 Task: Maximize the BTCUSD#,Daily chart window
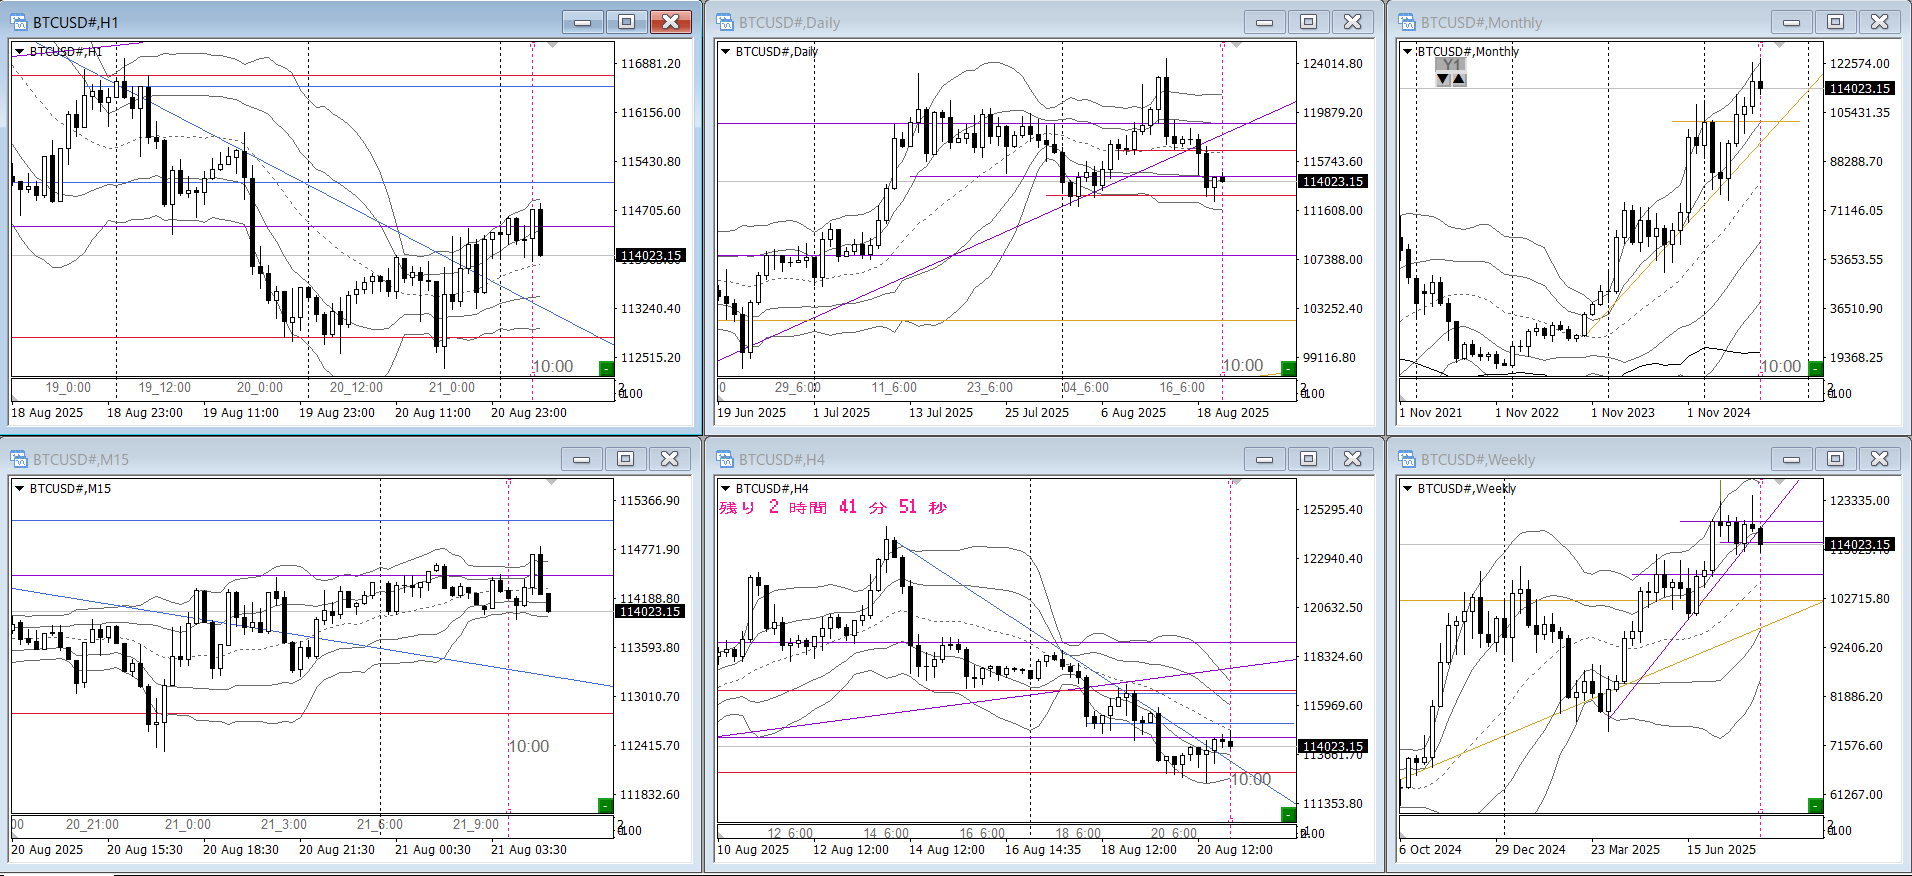(1308, 22)
